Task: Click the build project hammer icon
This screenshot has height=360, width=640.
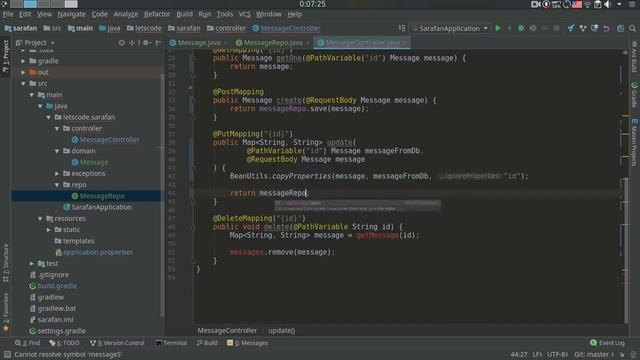Action: pos(402,28)
